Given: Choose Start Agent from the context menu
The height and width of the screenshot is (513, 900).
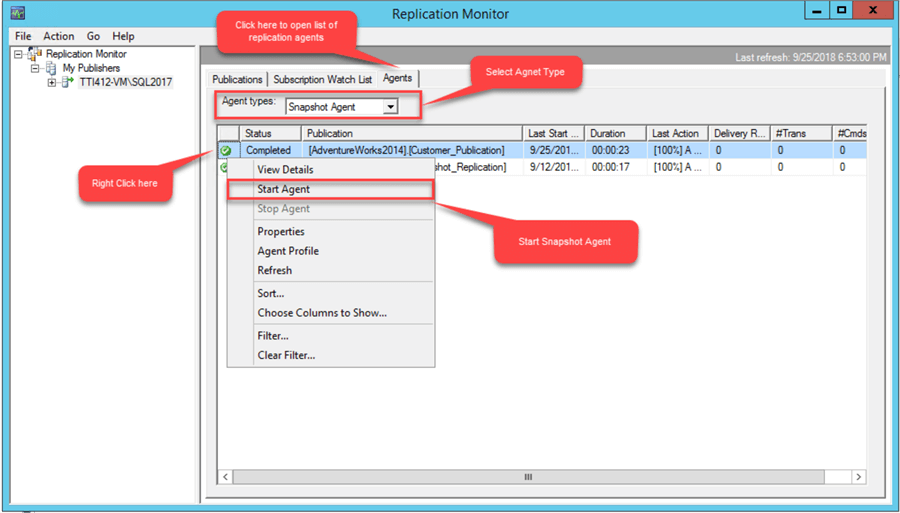Looking at the screenshot, I should pyautogui.click(x=283, y=189).
